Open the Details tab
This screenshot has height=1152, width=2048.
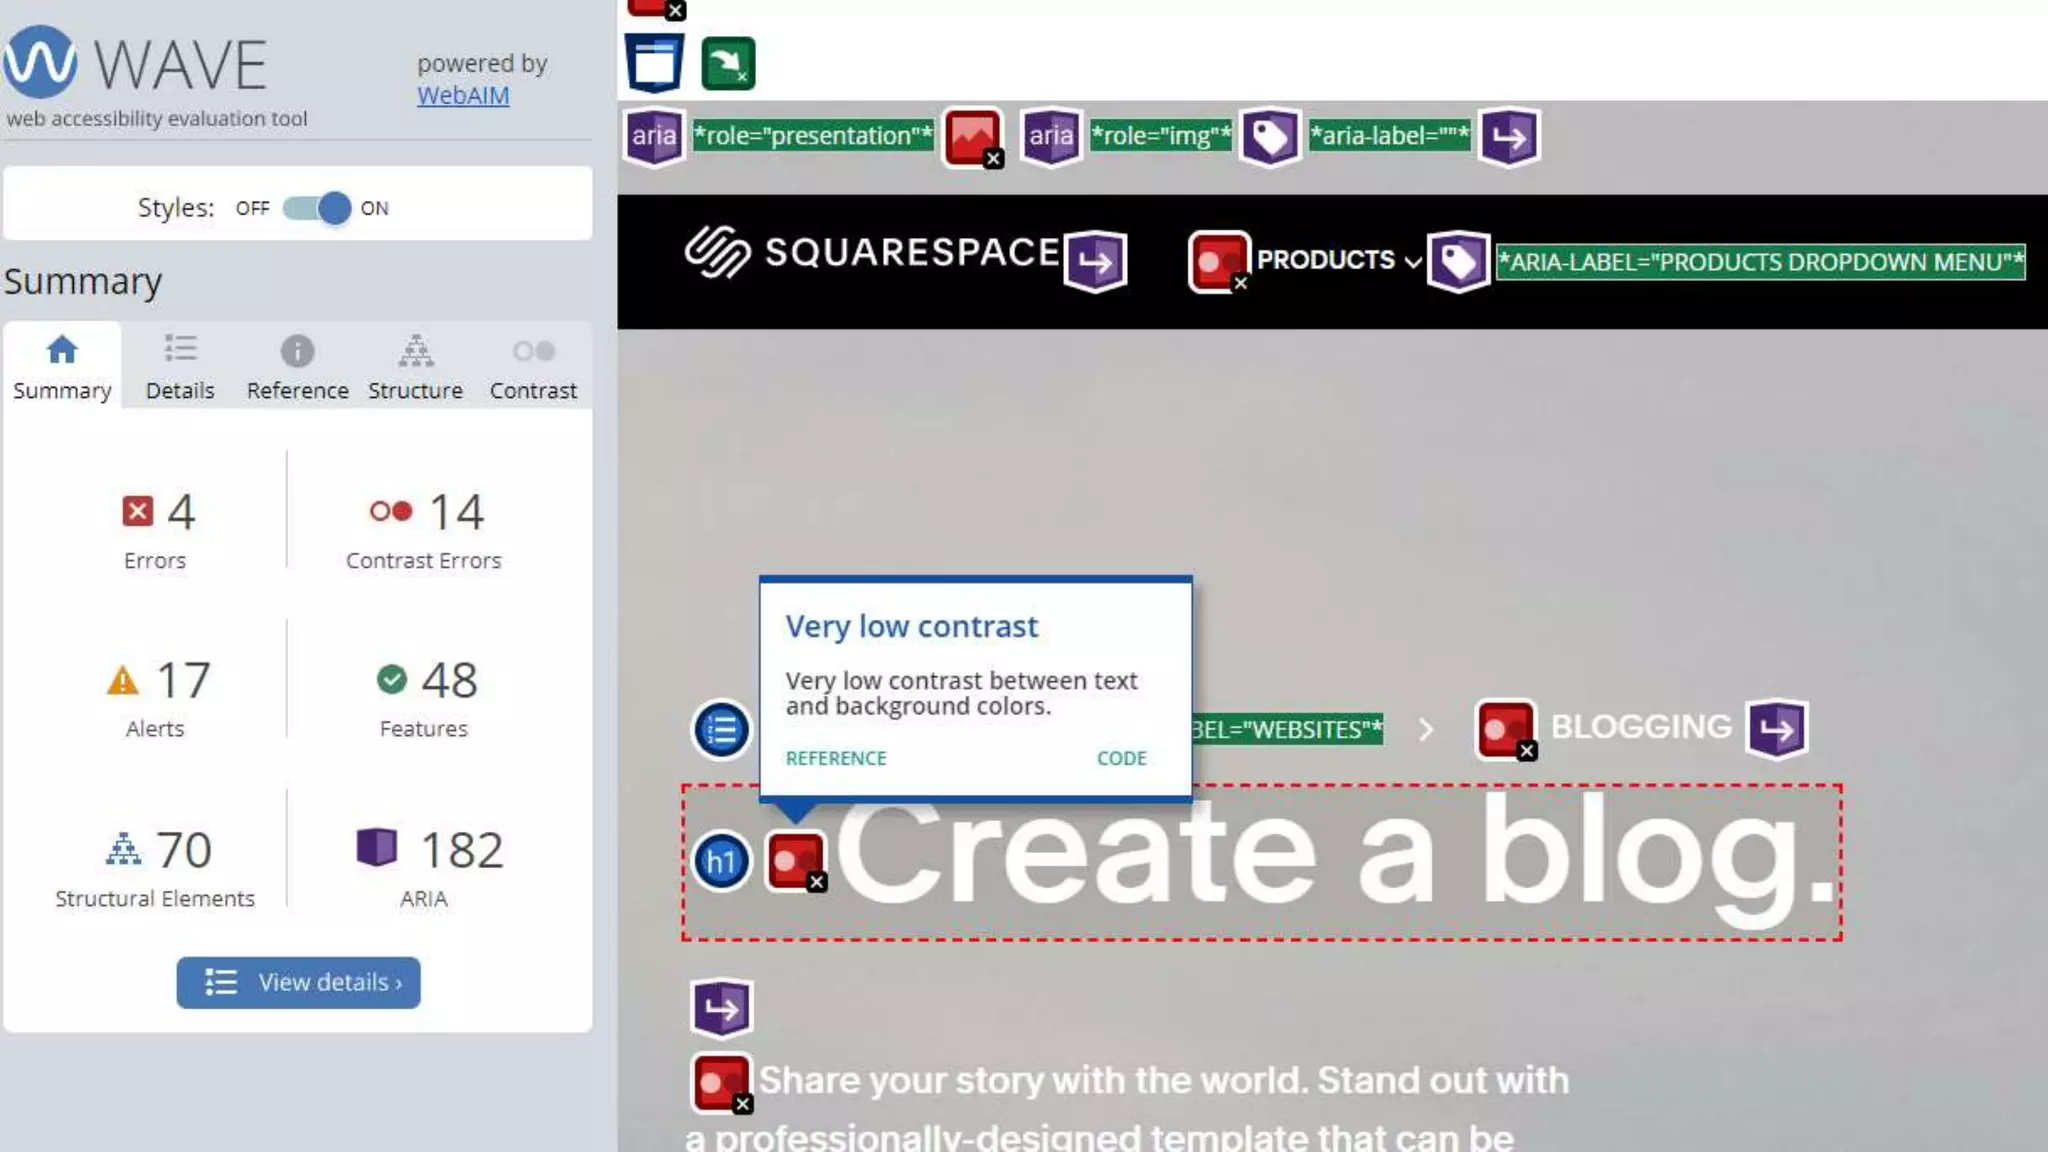click(180, 367)
